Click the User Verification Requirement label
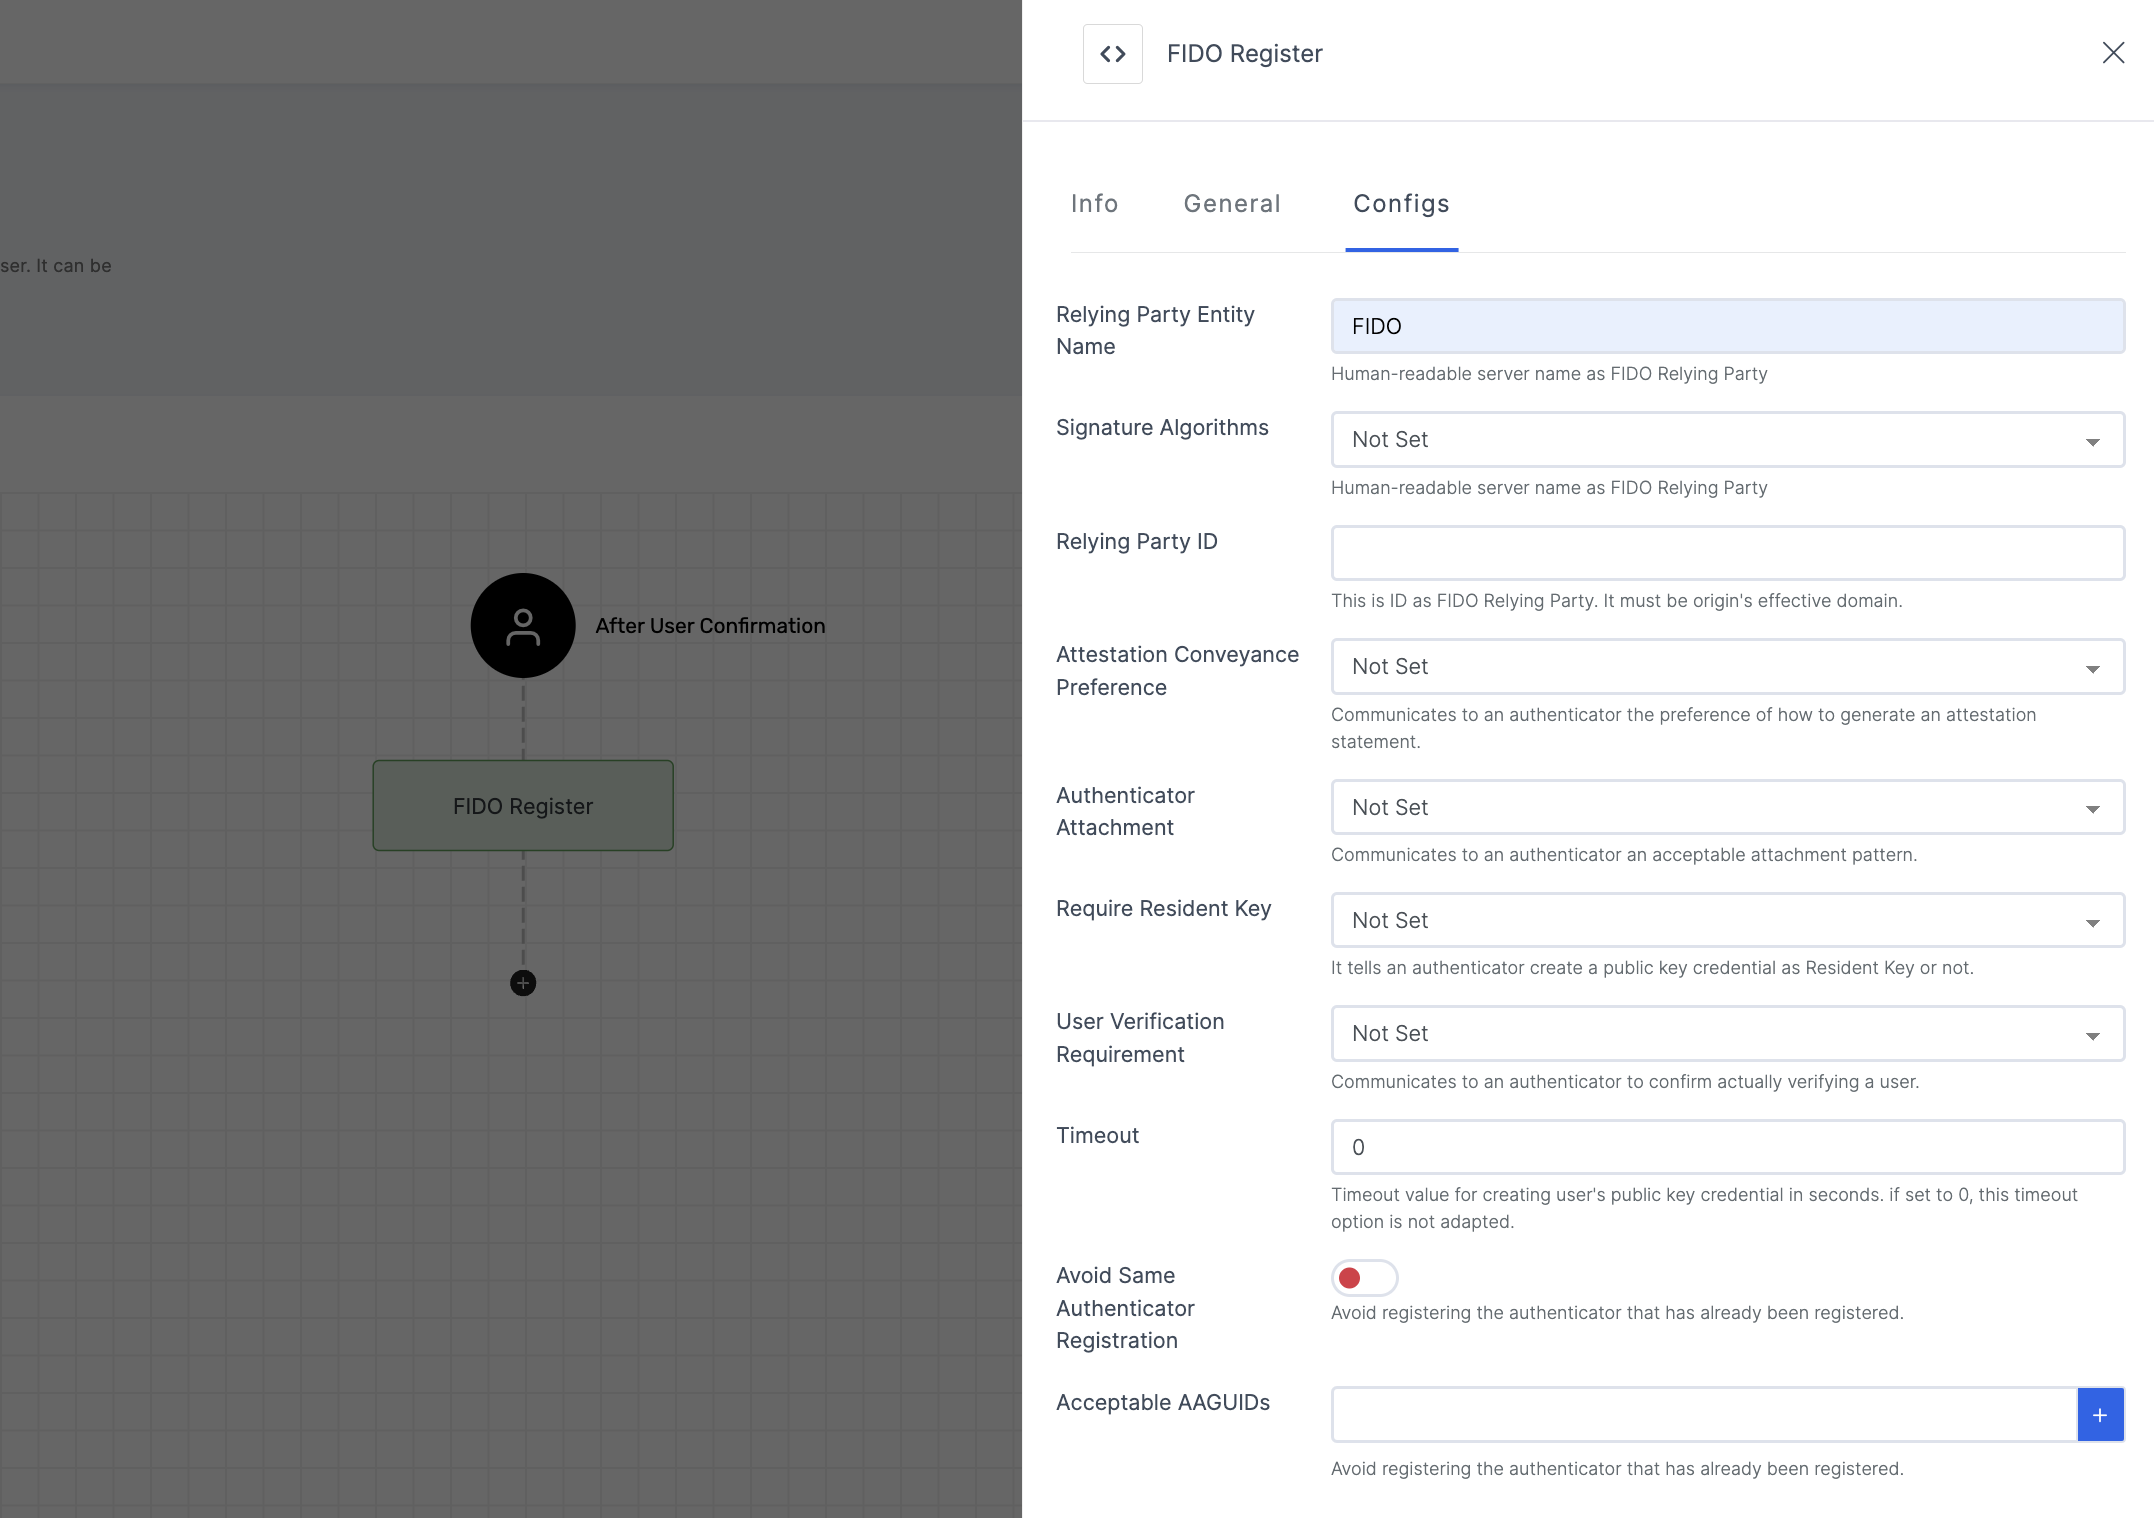This screenshot has height=1518, width=2154. point(1140,1038)
